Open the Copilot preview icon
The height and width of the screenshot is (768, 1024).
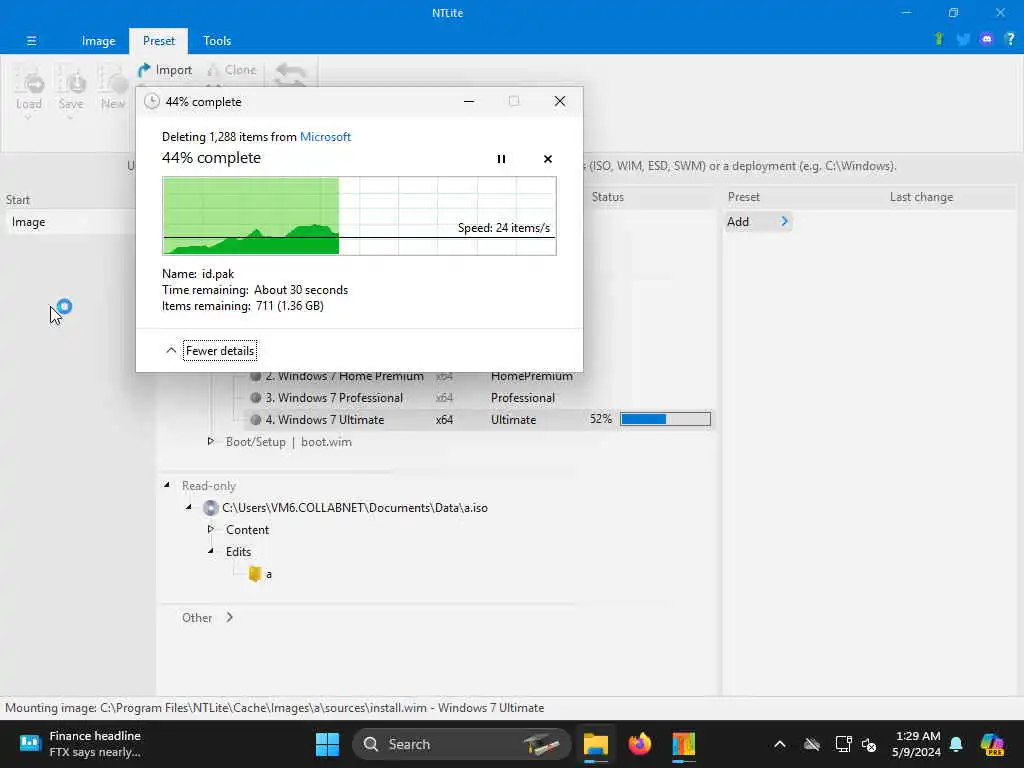click(x=993, y=744)
